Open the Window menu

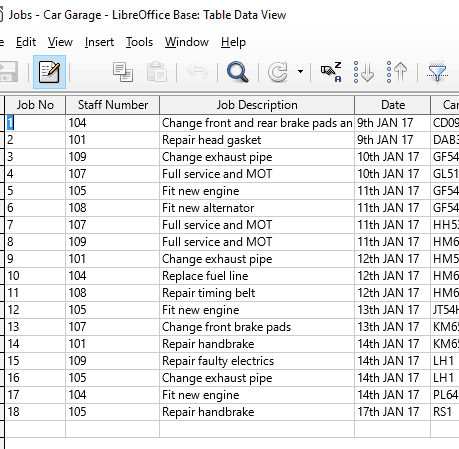(x=187, y=42)
